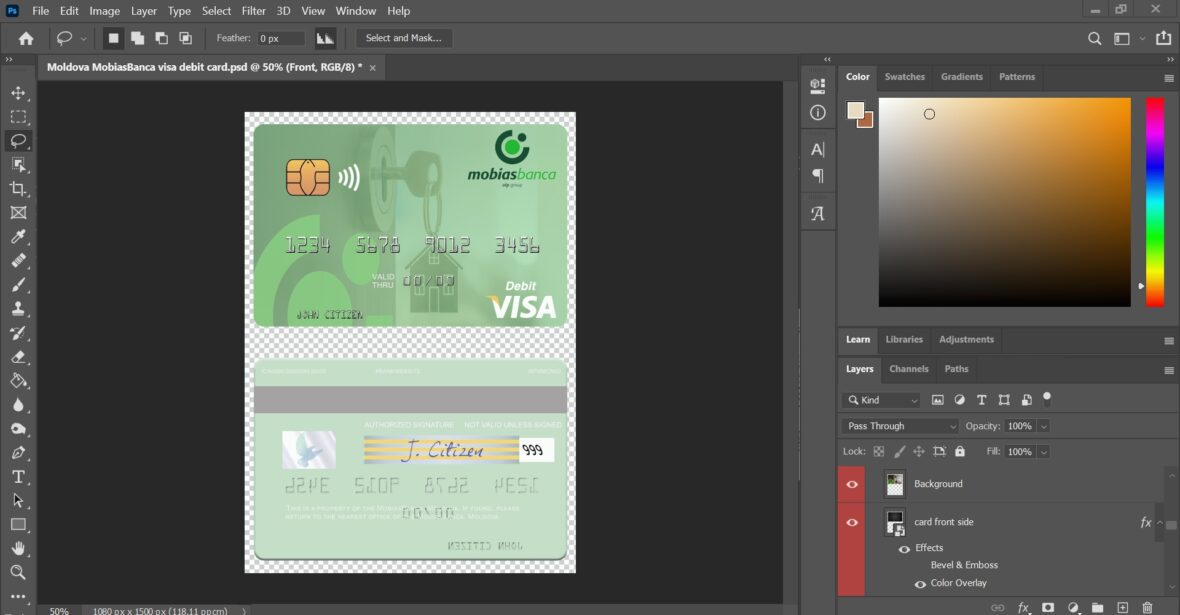This screenshot has height=615, width=1180.
Task: Select the History Brush tool
Action: tap(18, 333)
